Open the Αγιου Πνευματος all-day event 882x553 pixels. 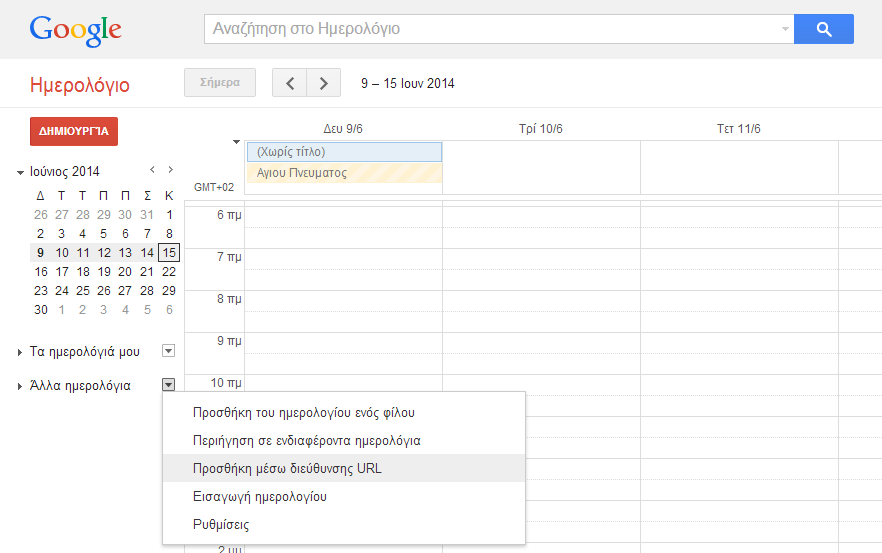coord(343,173)
